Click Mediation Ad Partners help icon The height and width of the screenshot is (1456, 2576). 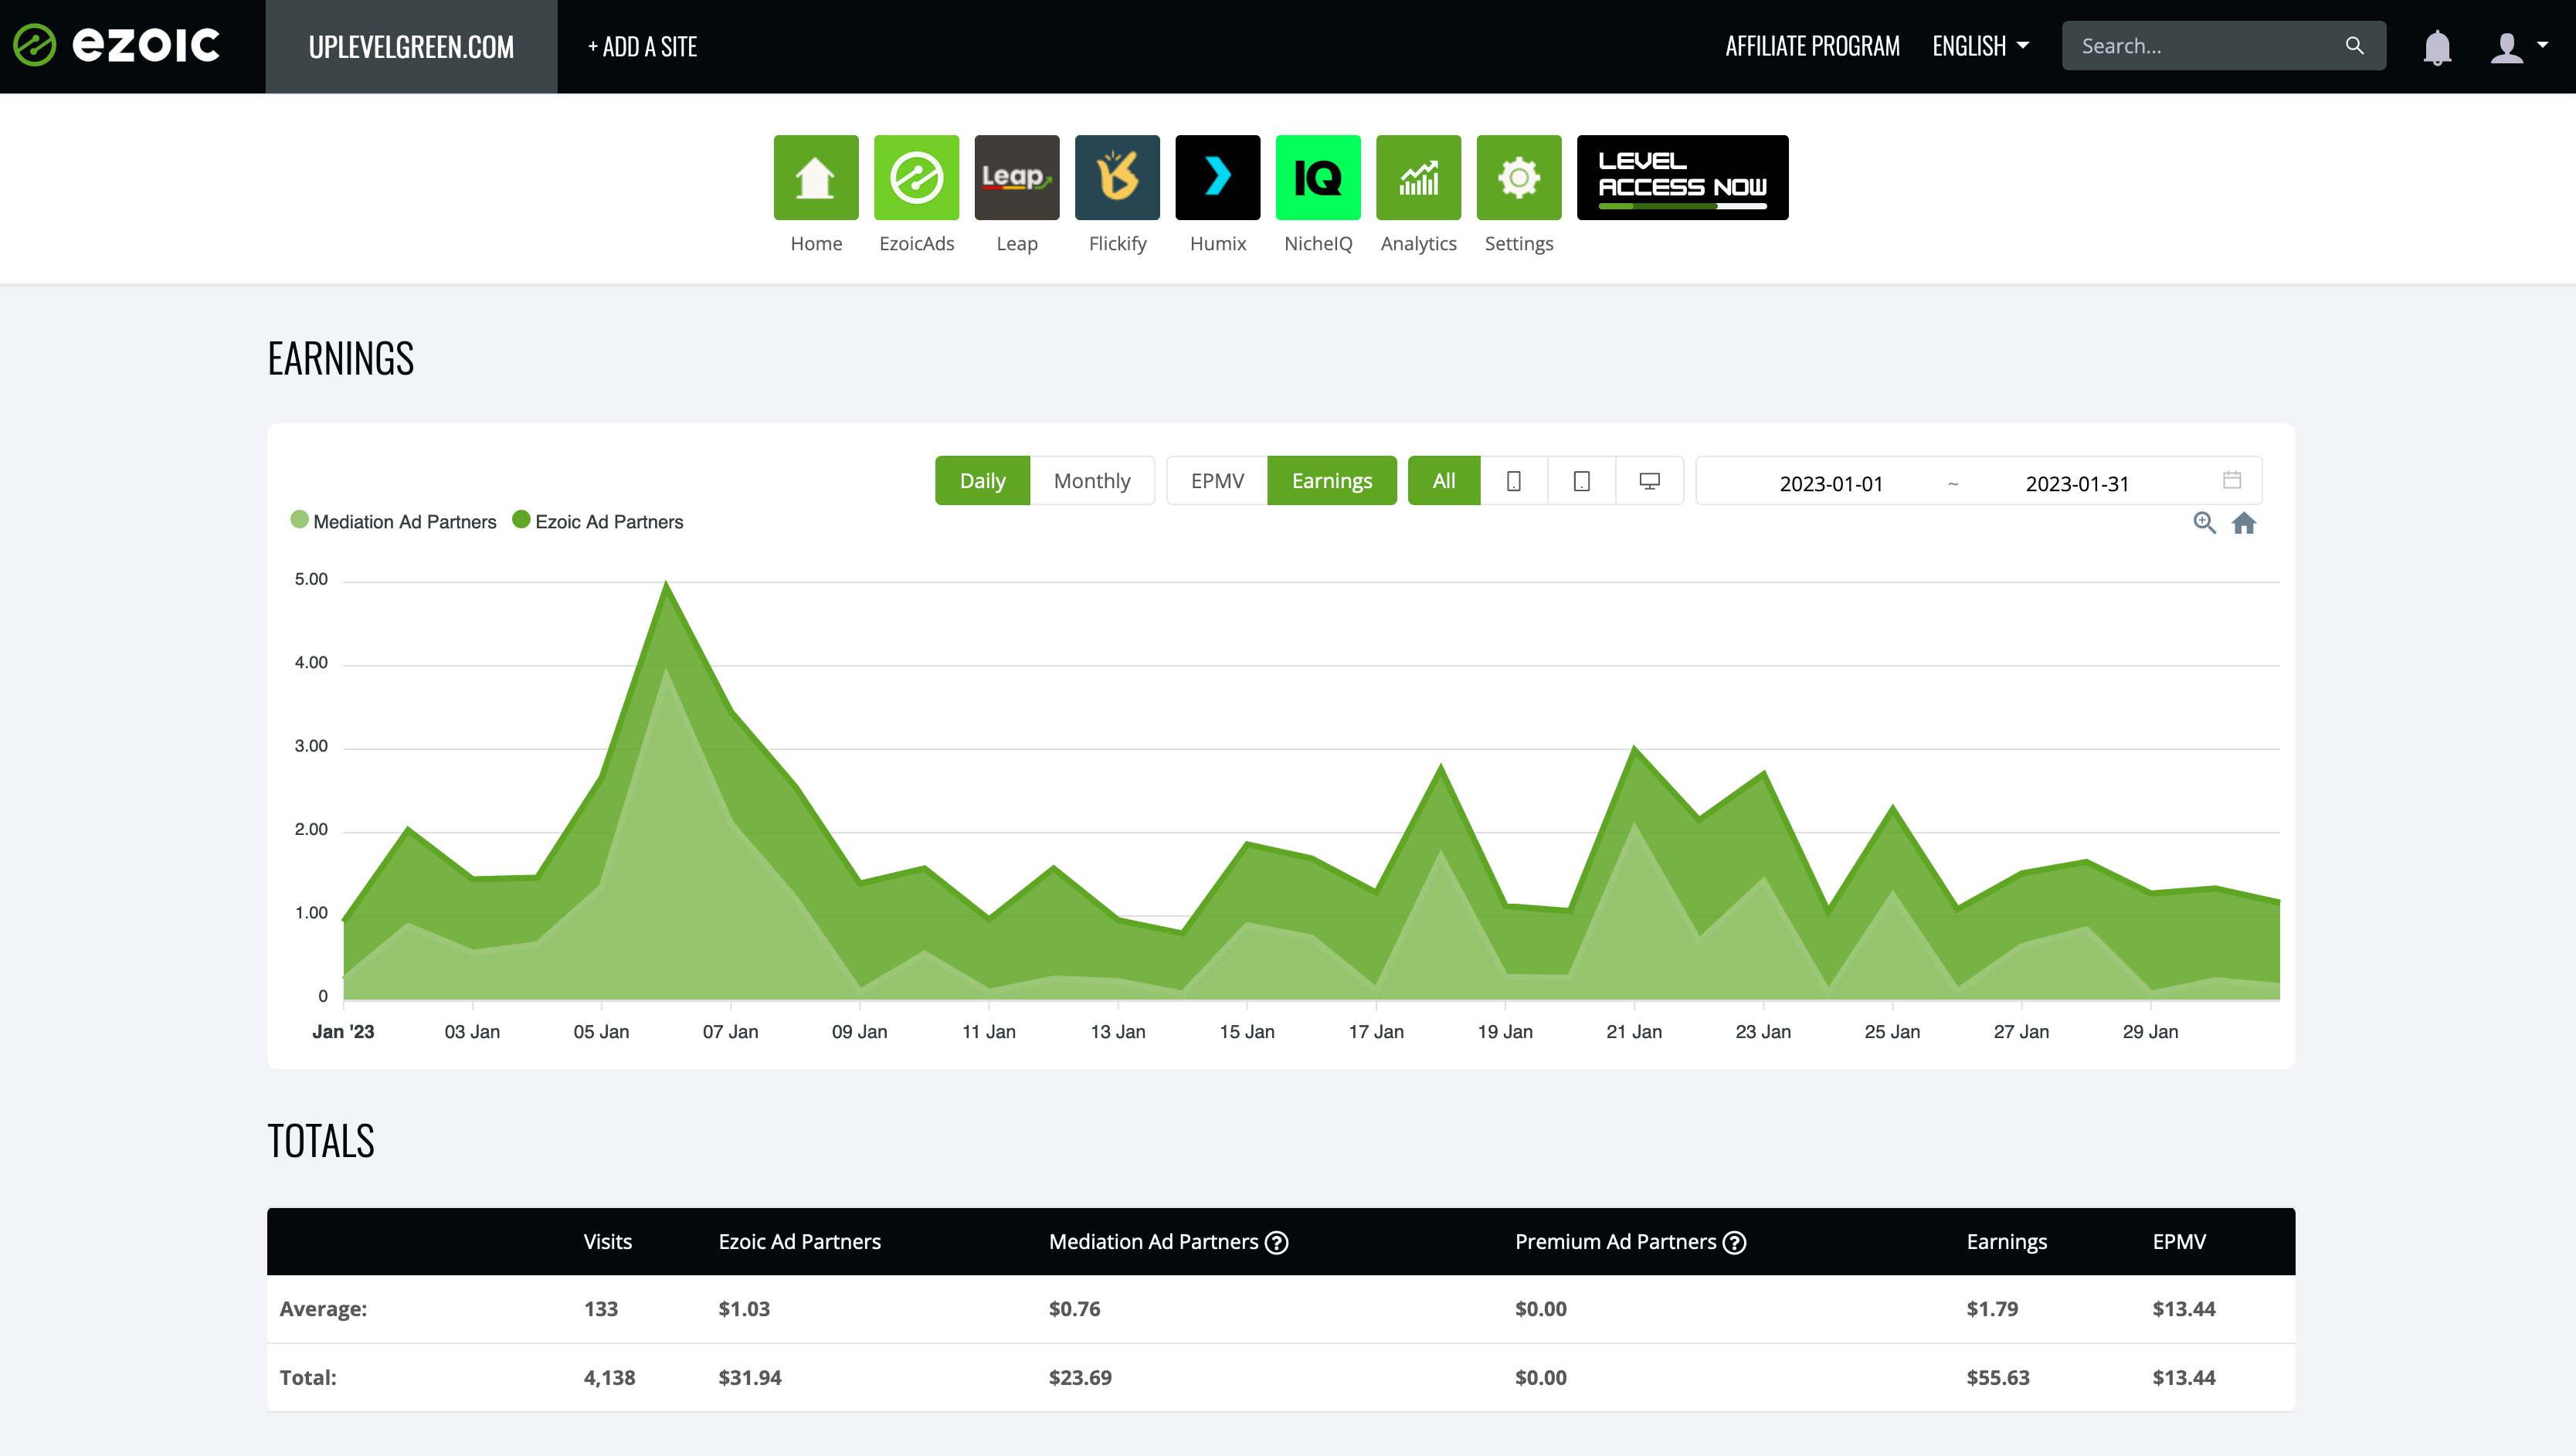pyautogui.click(x=1277, y=1243)
